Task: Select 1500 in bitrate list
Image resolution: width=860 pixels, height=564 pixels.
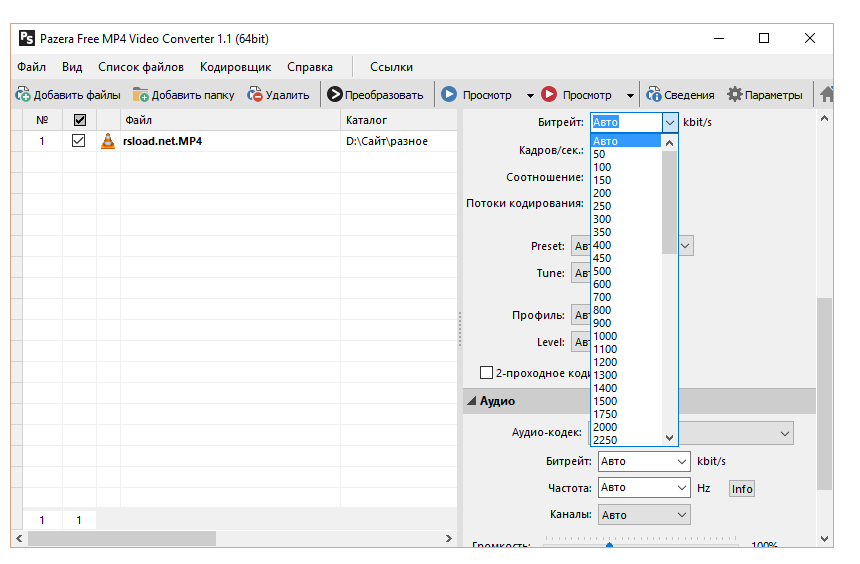Action: (626, 401)
